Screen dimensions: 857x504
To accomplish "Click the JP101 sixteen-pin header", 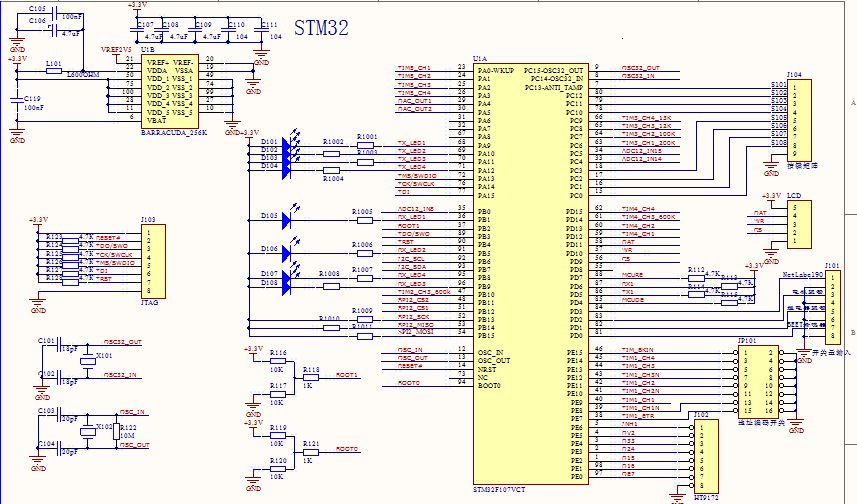I will coord(758,382).
